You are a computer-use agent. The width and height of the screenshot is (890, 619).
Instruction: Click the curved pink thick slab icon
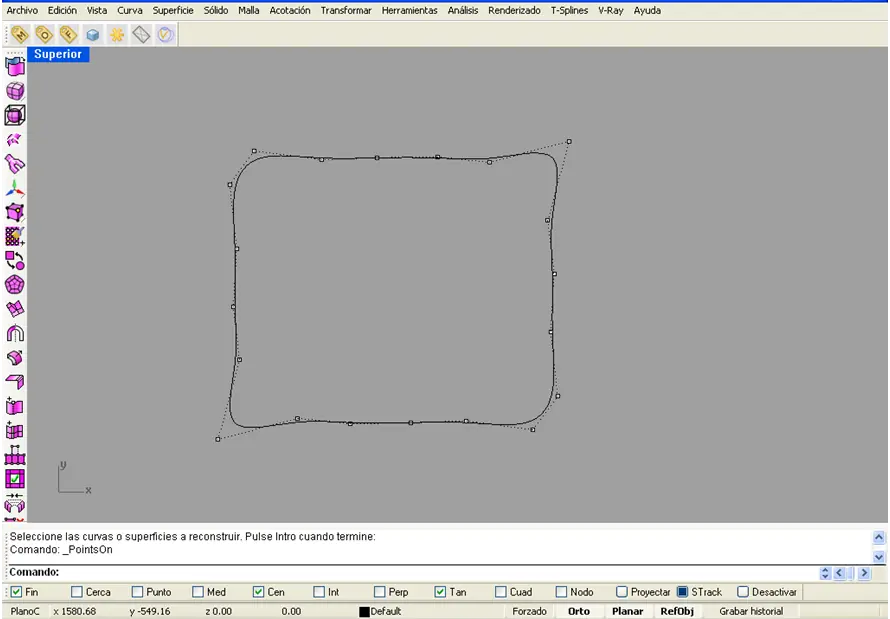click(x=15, y=358)
